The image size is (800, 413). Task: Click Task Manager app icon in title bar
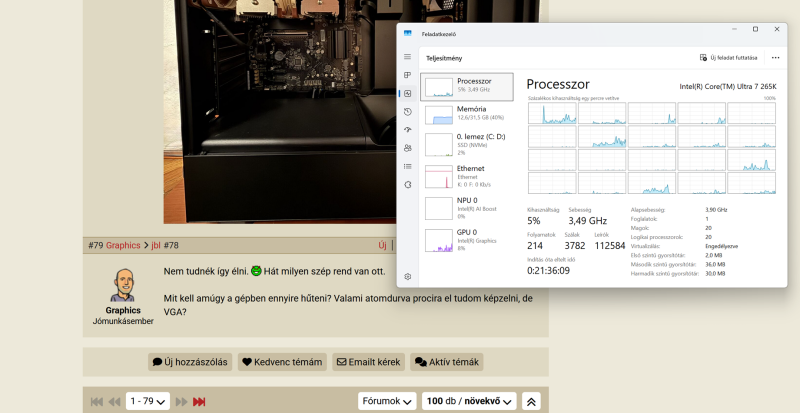(407, 34)
